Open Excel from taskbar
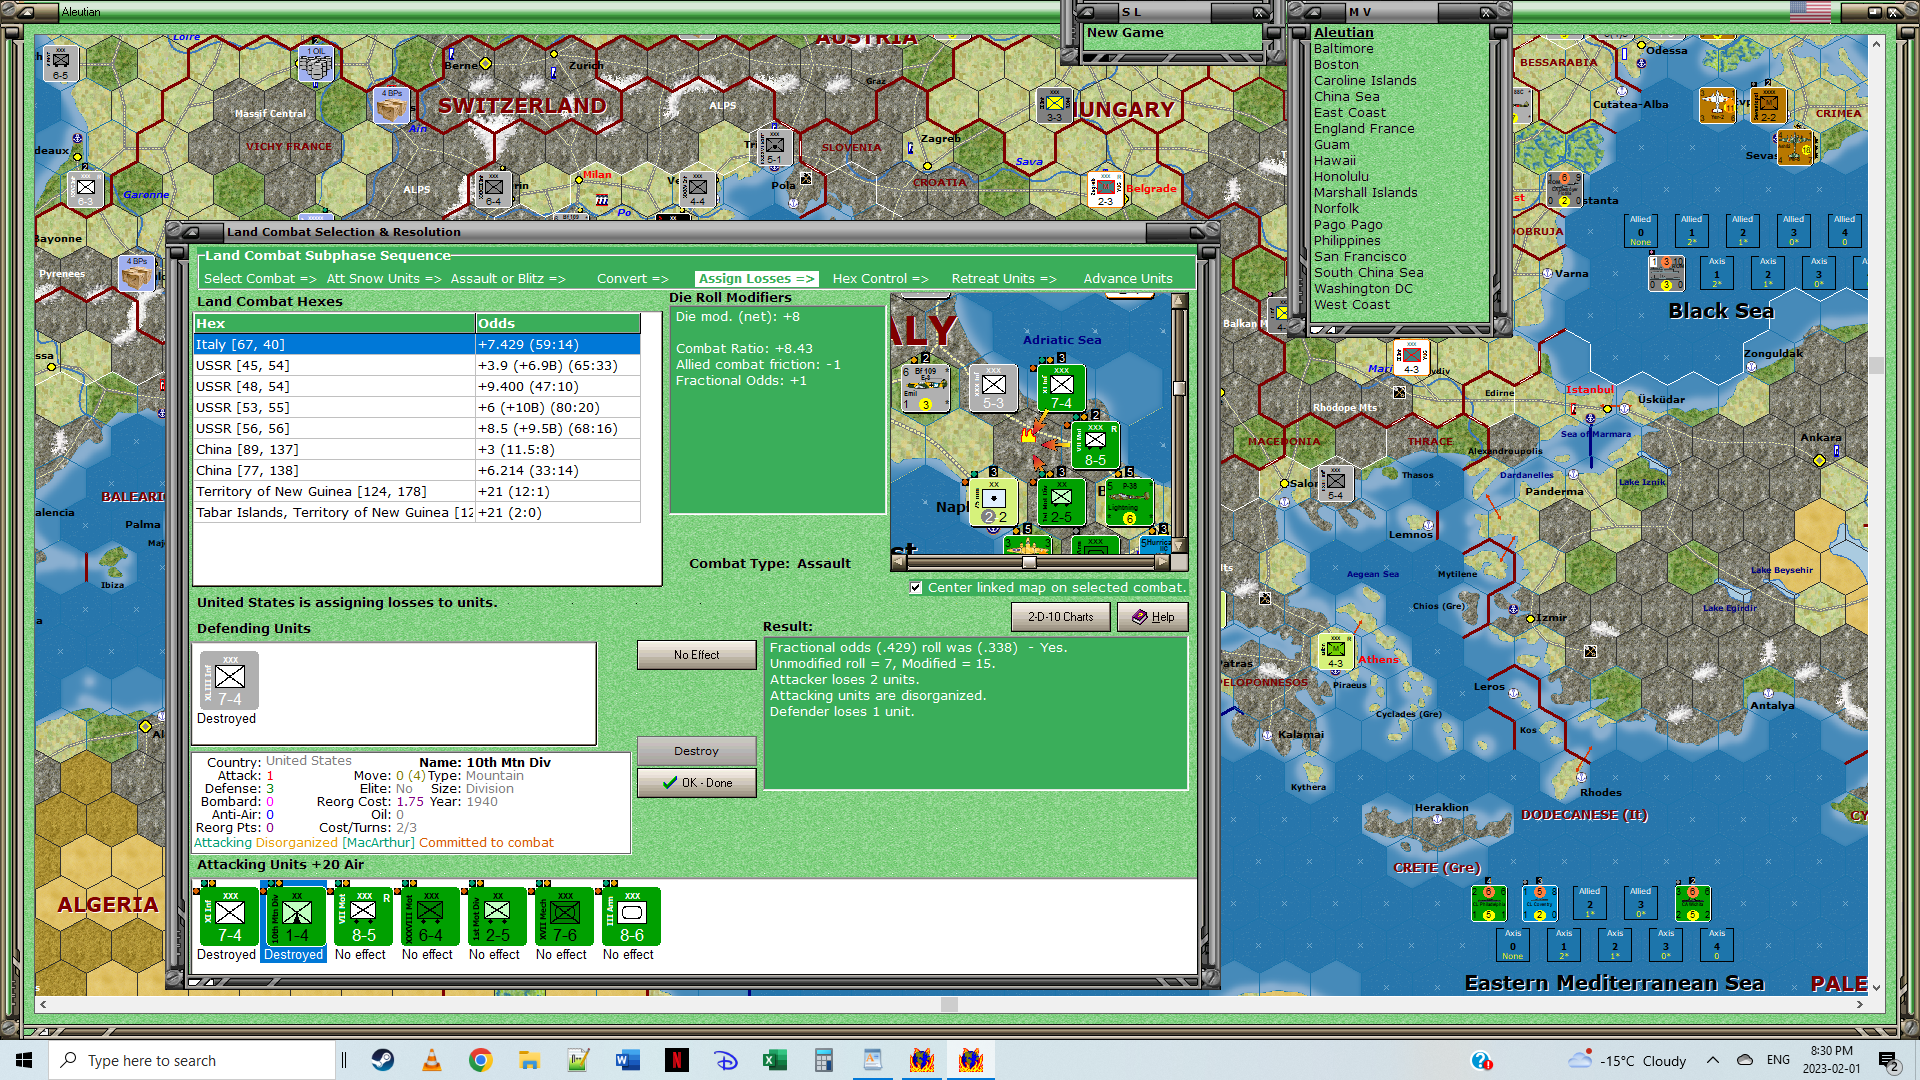Image resolution: width=1920 pixels, height=1080 pixels. pos(775,1060)
